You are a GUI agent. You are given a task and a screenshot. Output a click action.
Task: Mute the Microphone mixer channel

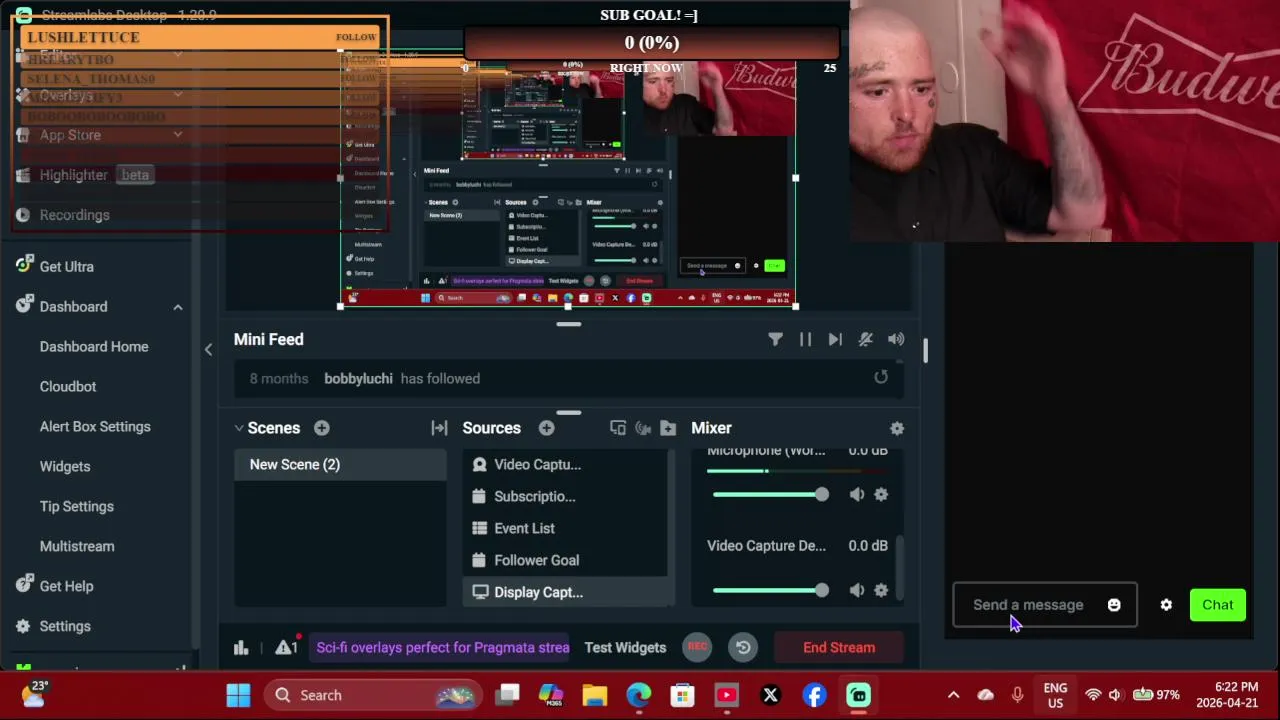coord(857,494)
